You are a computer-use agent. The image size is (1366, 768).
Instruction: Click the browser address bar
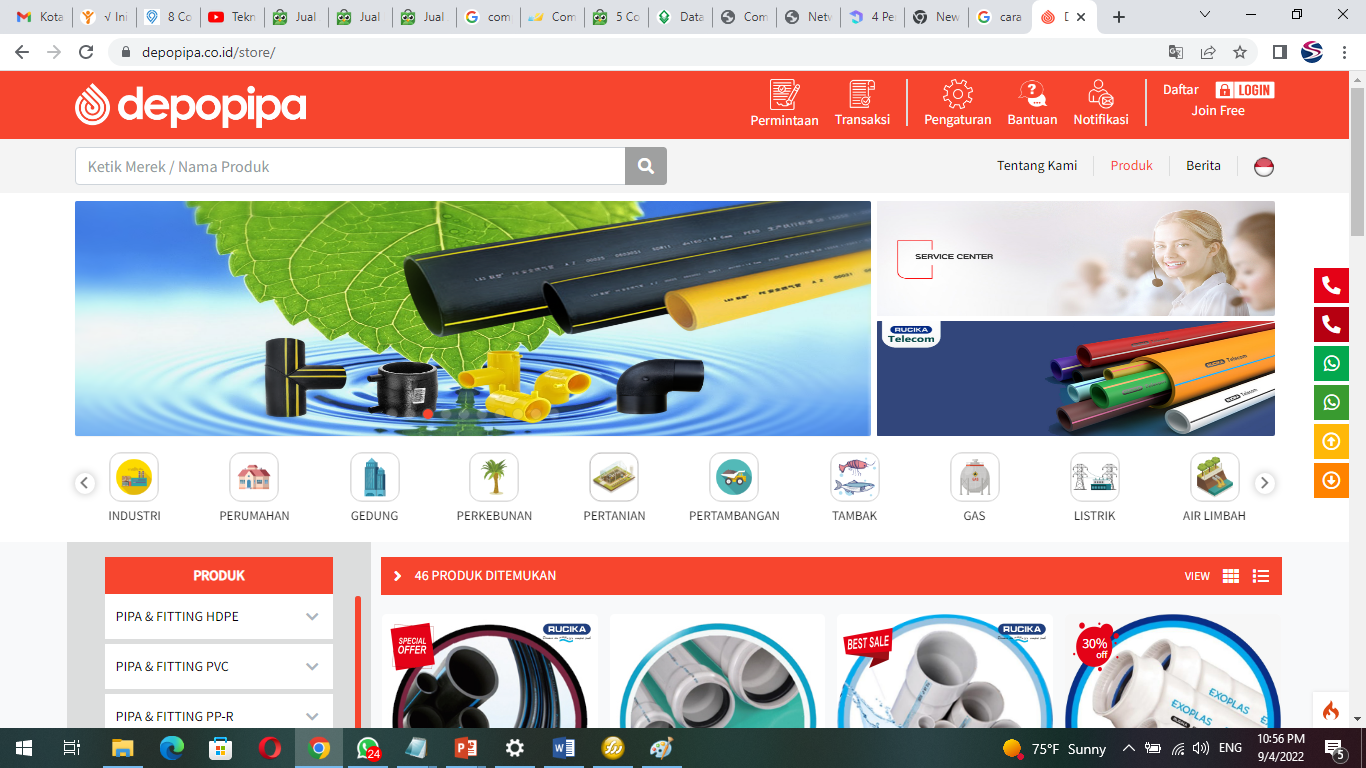640,52
